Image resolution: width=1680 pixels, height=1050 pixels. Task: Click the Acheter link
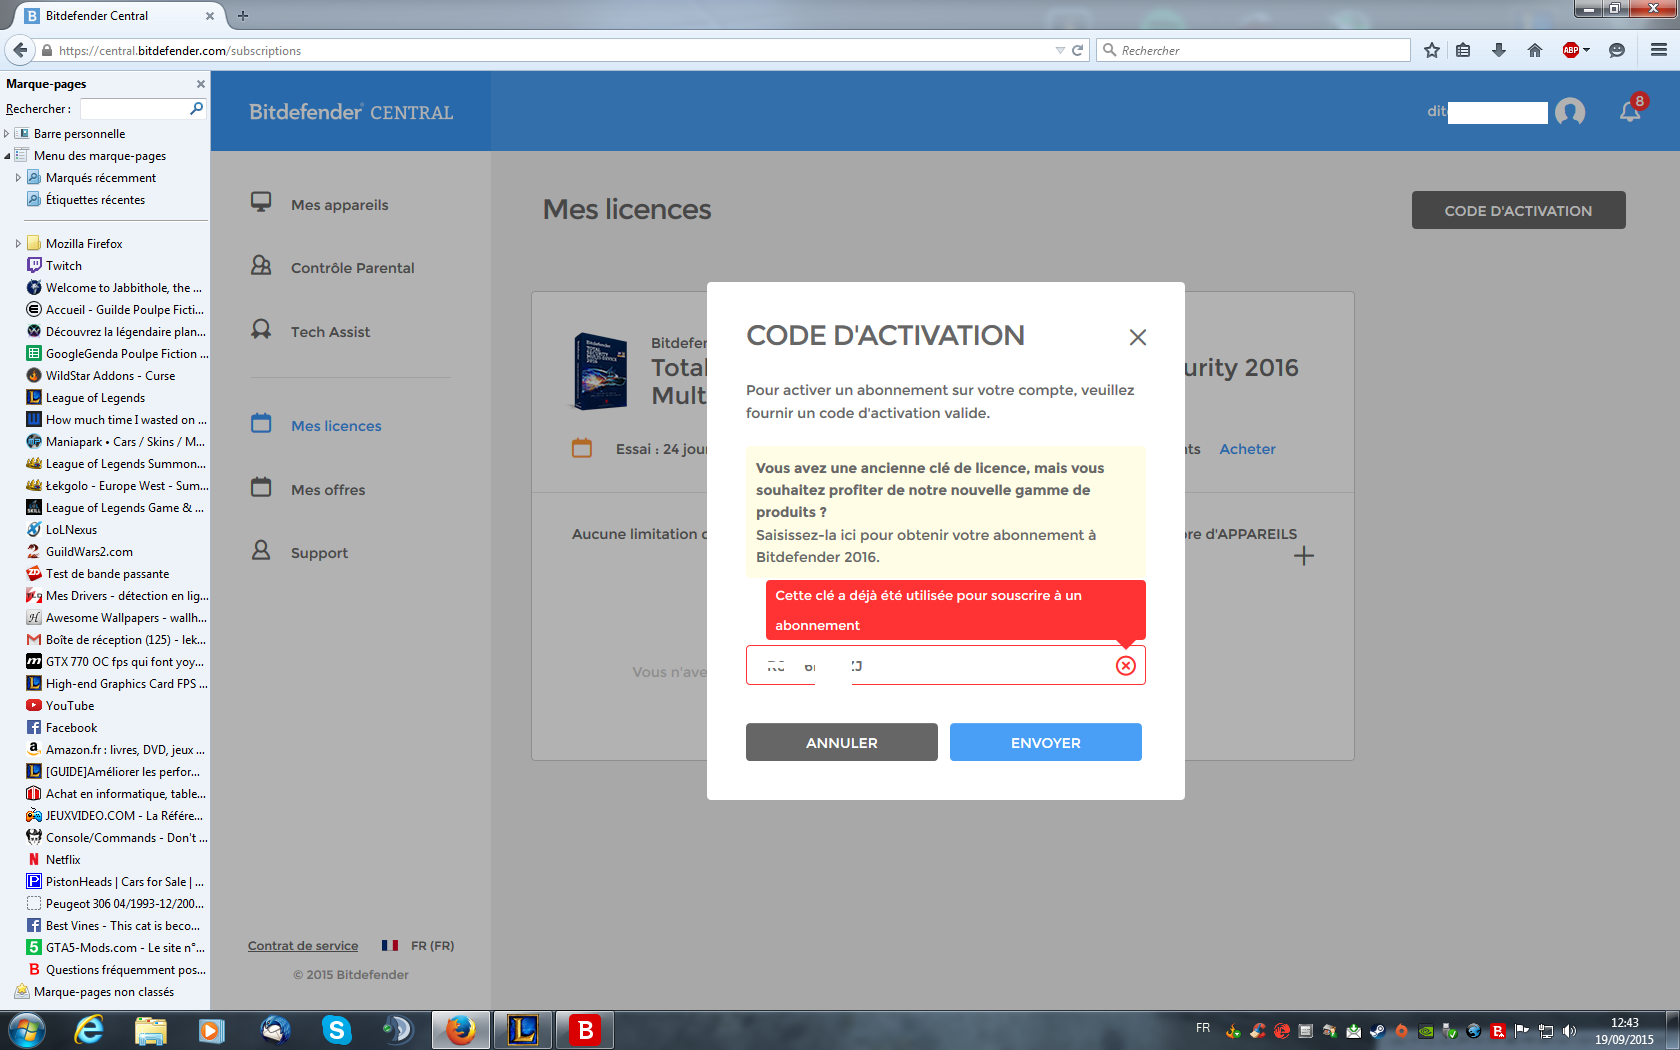pos(1247,449)
